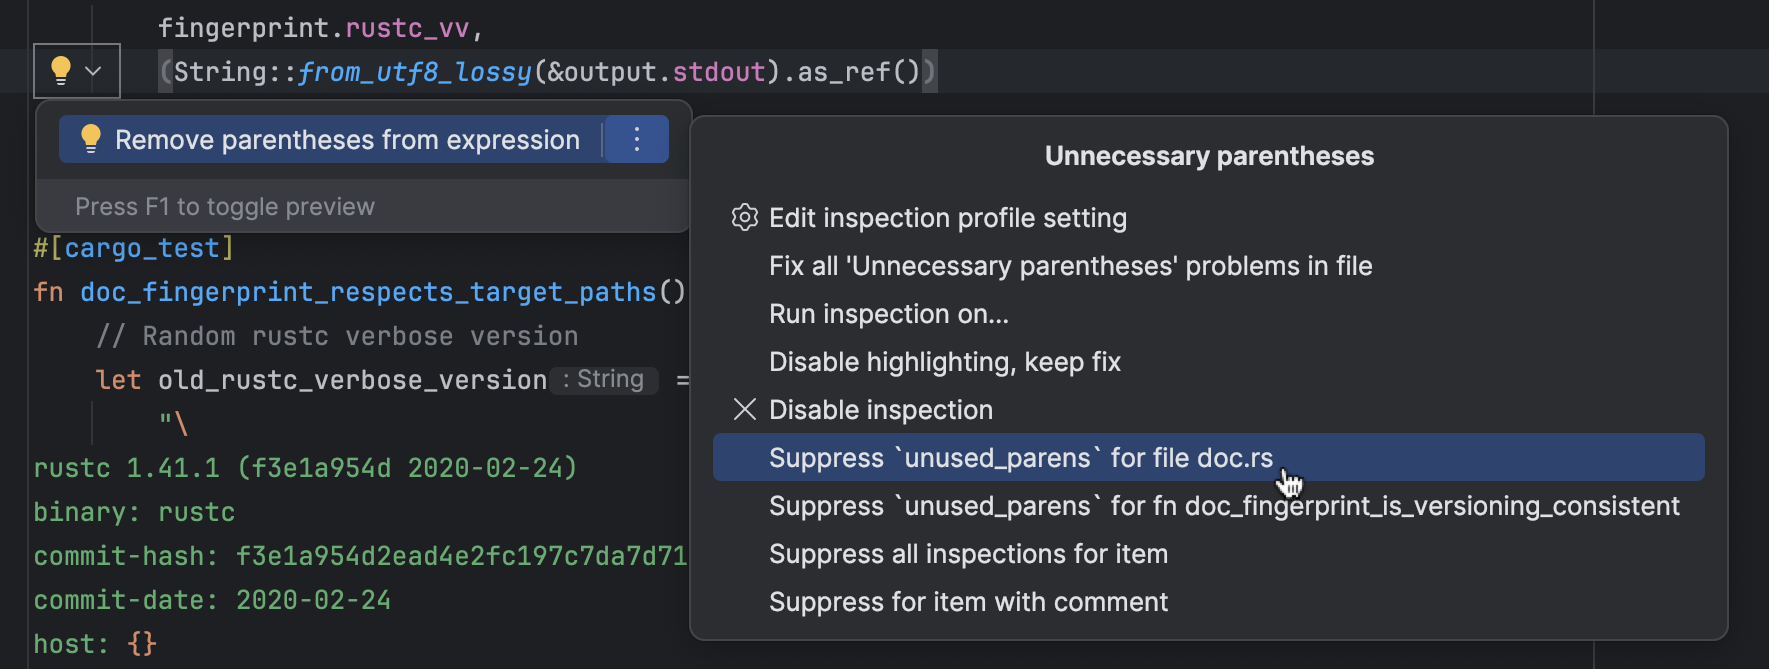1769x669 pixels.
Task: Select 'Suppress all inspections for item'
Action: (967, 554)
